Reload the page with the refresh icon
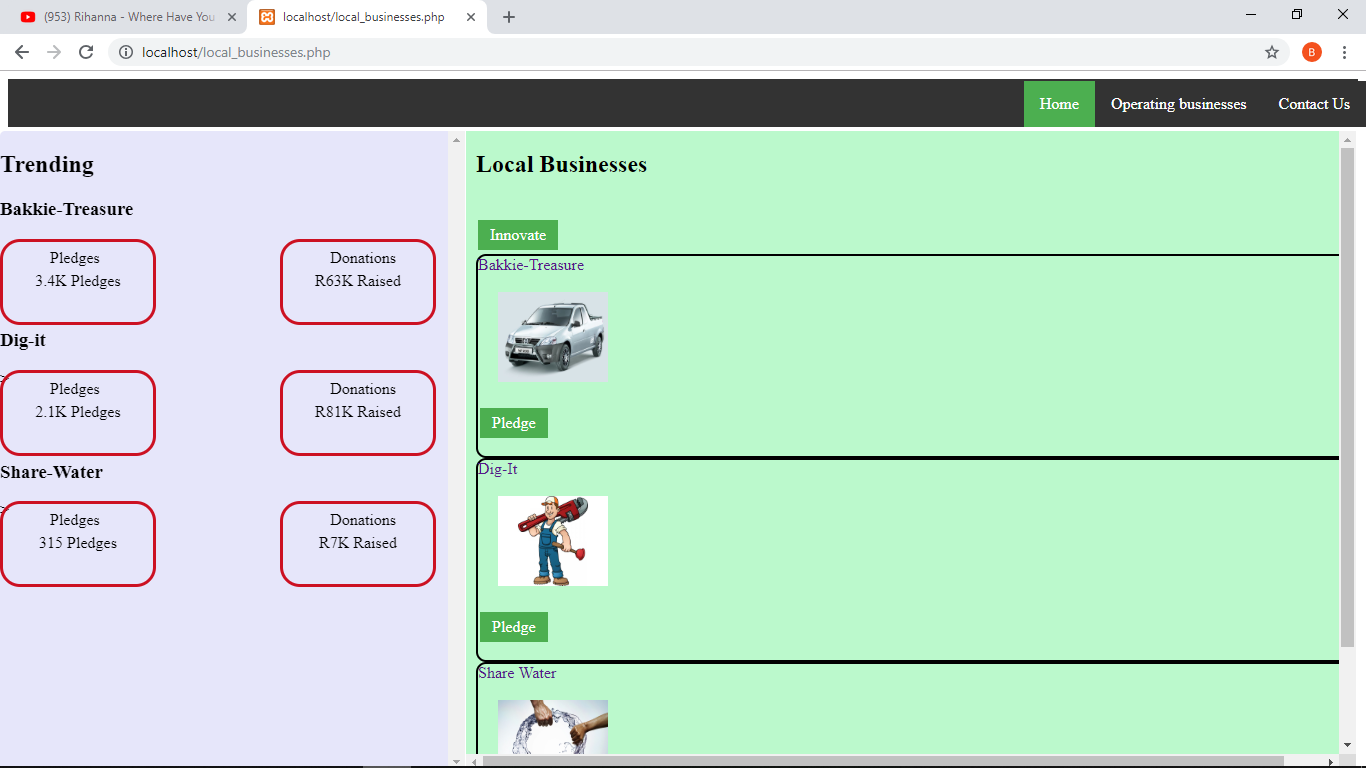This screenshot has width=1366, height=768. tap(86, 52)
